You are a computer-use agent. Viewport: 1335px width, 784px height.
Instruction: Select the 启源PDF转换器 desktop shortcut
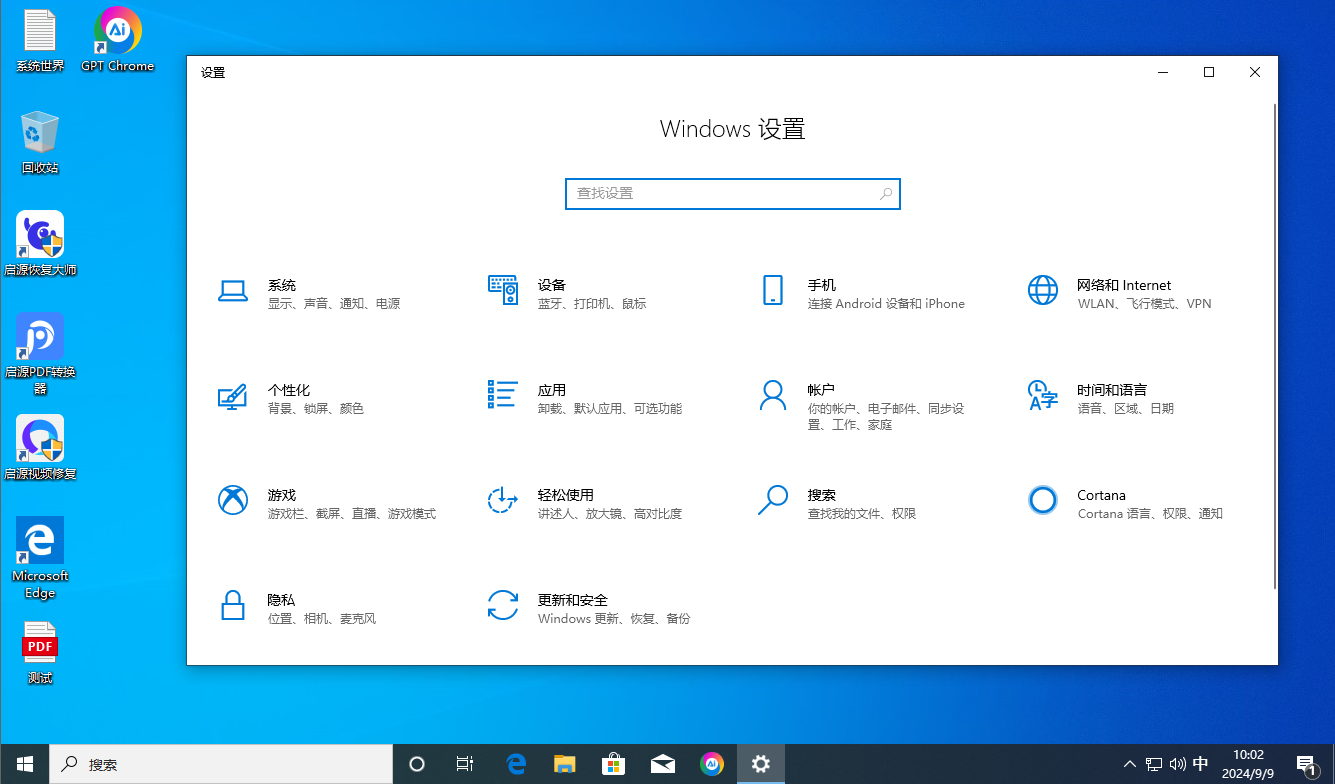pyautogui.click(x=40, y=354)
